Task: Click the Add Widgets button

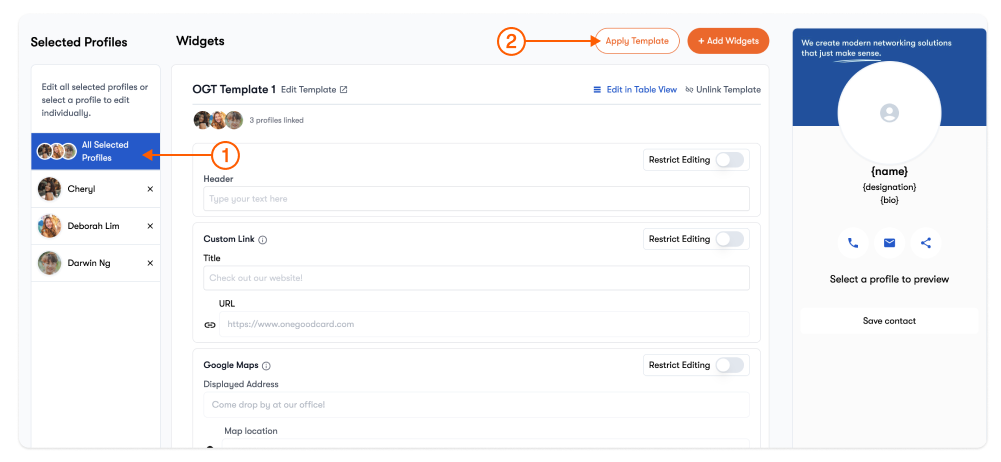Action: (728, 41)
